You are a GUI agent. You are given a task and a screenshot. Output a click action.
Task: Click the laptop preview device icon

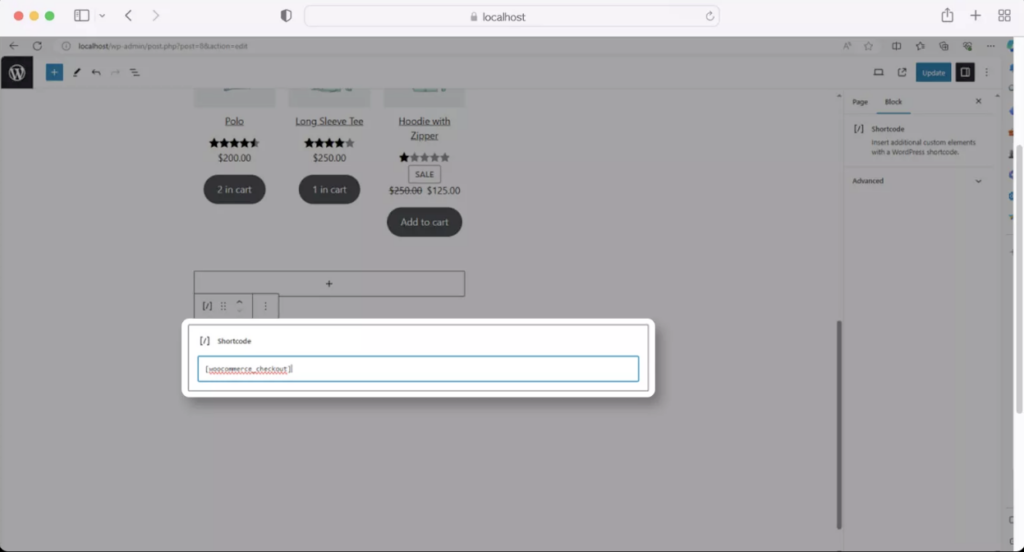(878, 73)
